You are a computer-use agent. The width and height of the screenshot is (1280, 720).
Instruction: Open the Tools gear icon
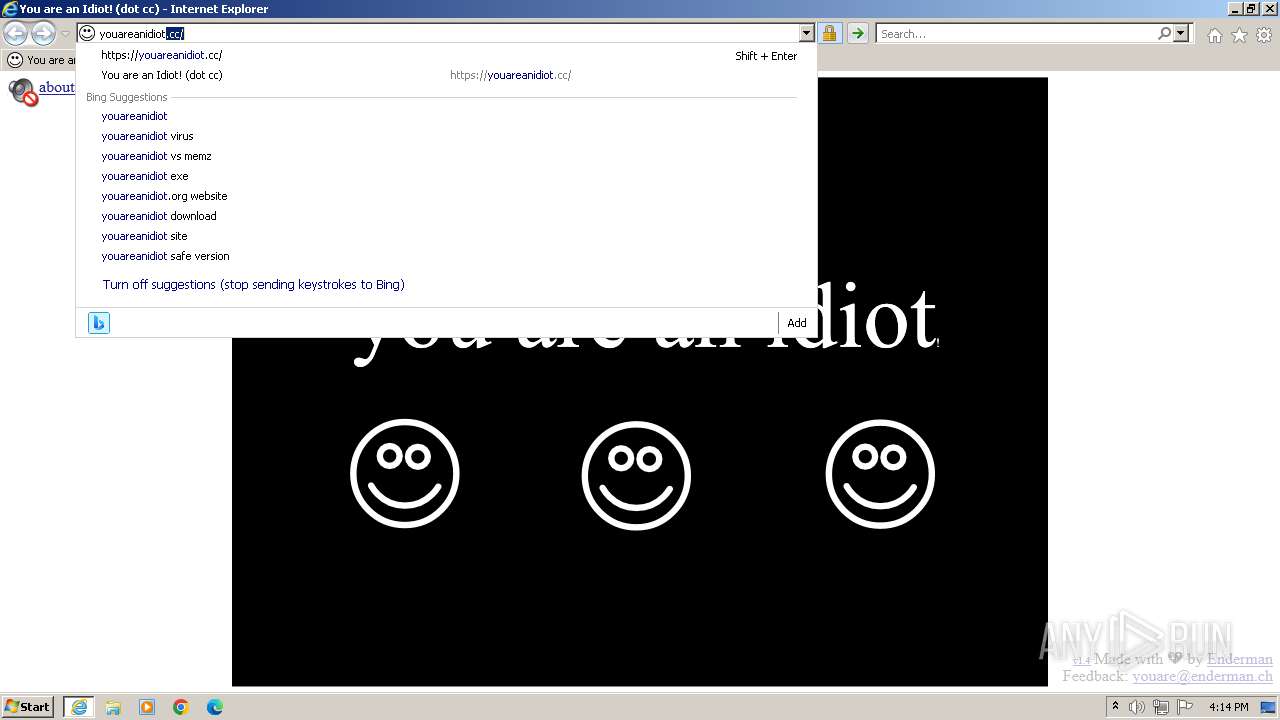coord(1264,35)
